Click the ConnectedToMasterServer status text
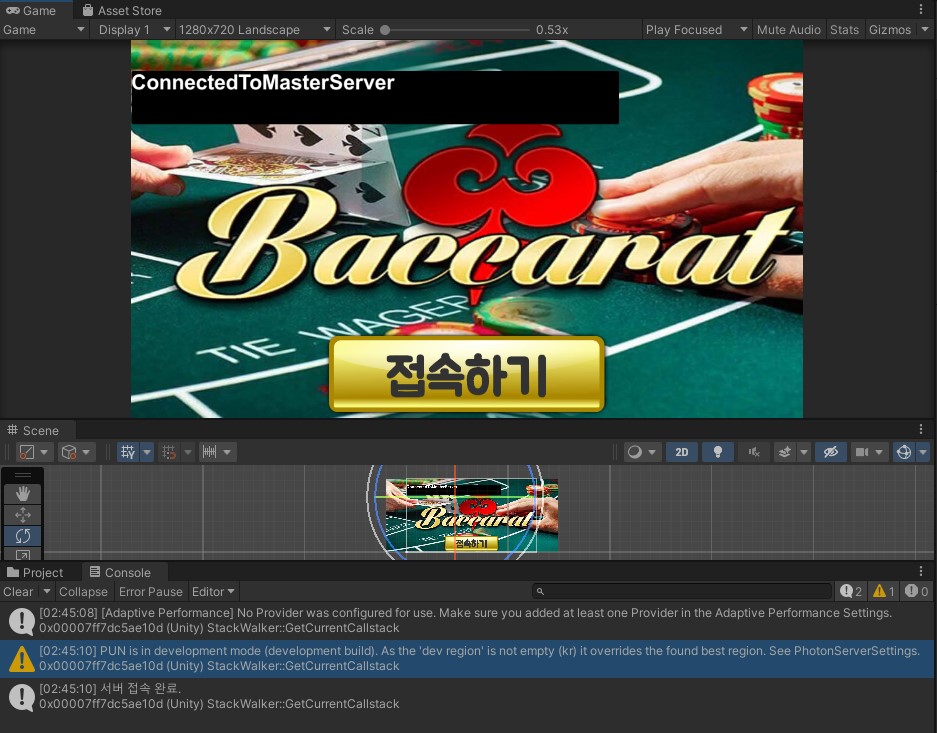This screenshot has height=733, width=937. pos(263,82)
